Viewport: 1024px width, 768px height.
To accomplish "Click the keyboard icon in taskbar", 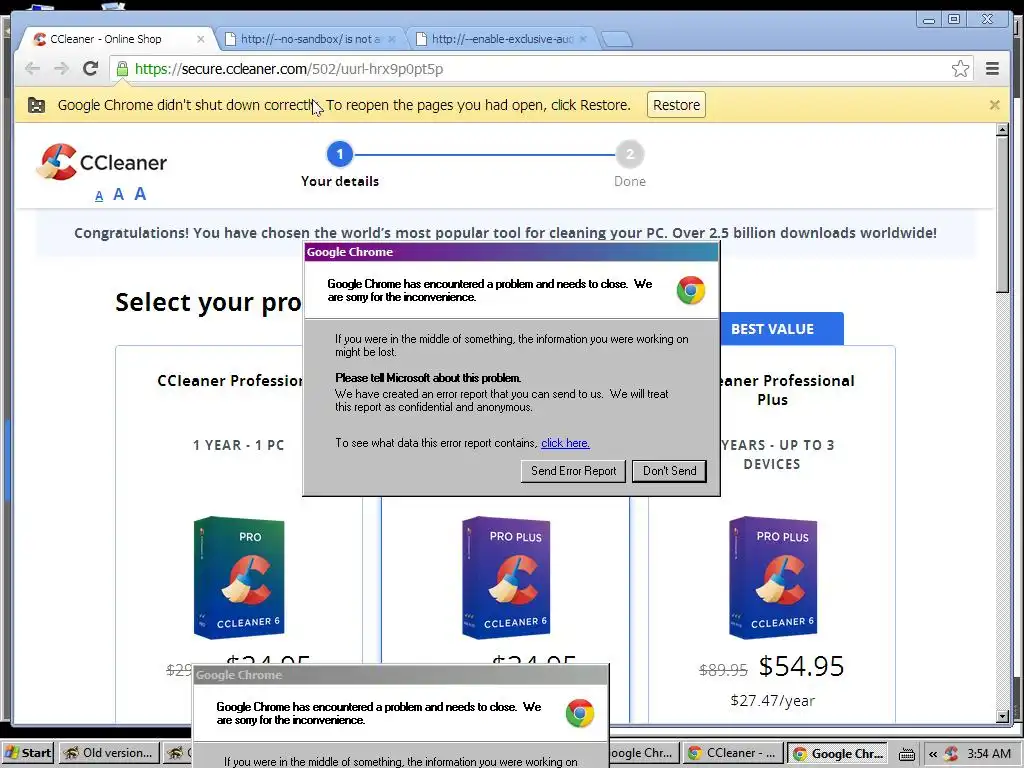I will (x=906, y=754).
